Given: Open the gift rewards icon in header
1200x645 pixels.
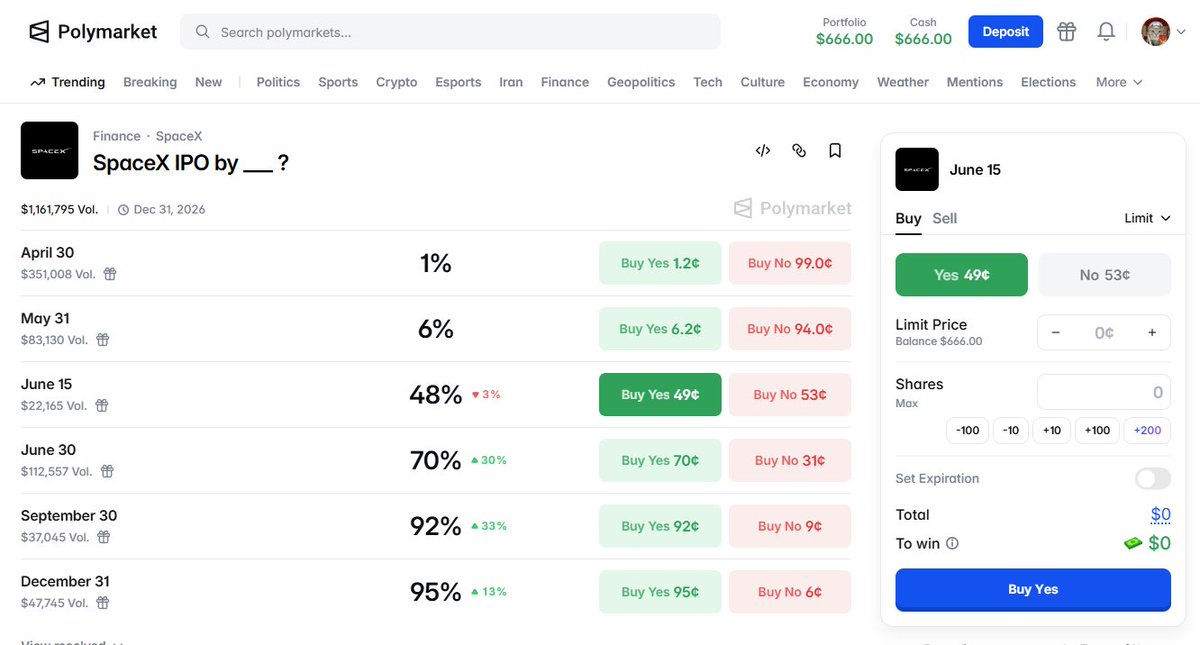Looking at the screenshot, I should 1066,32.
